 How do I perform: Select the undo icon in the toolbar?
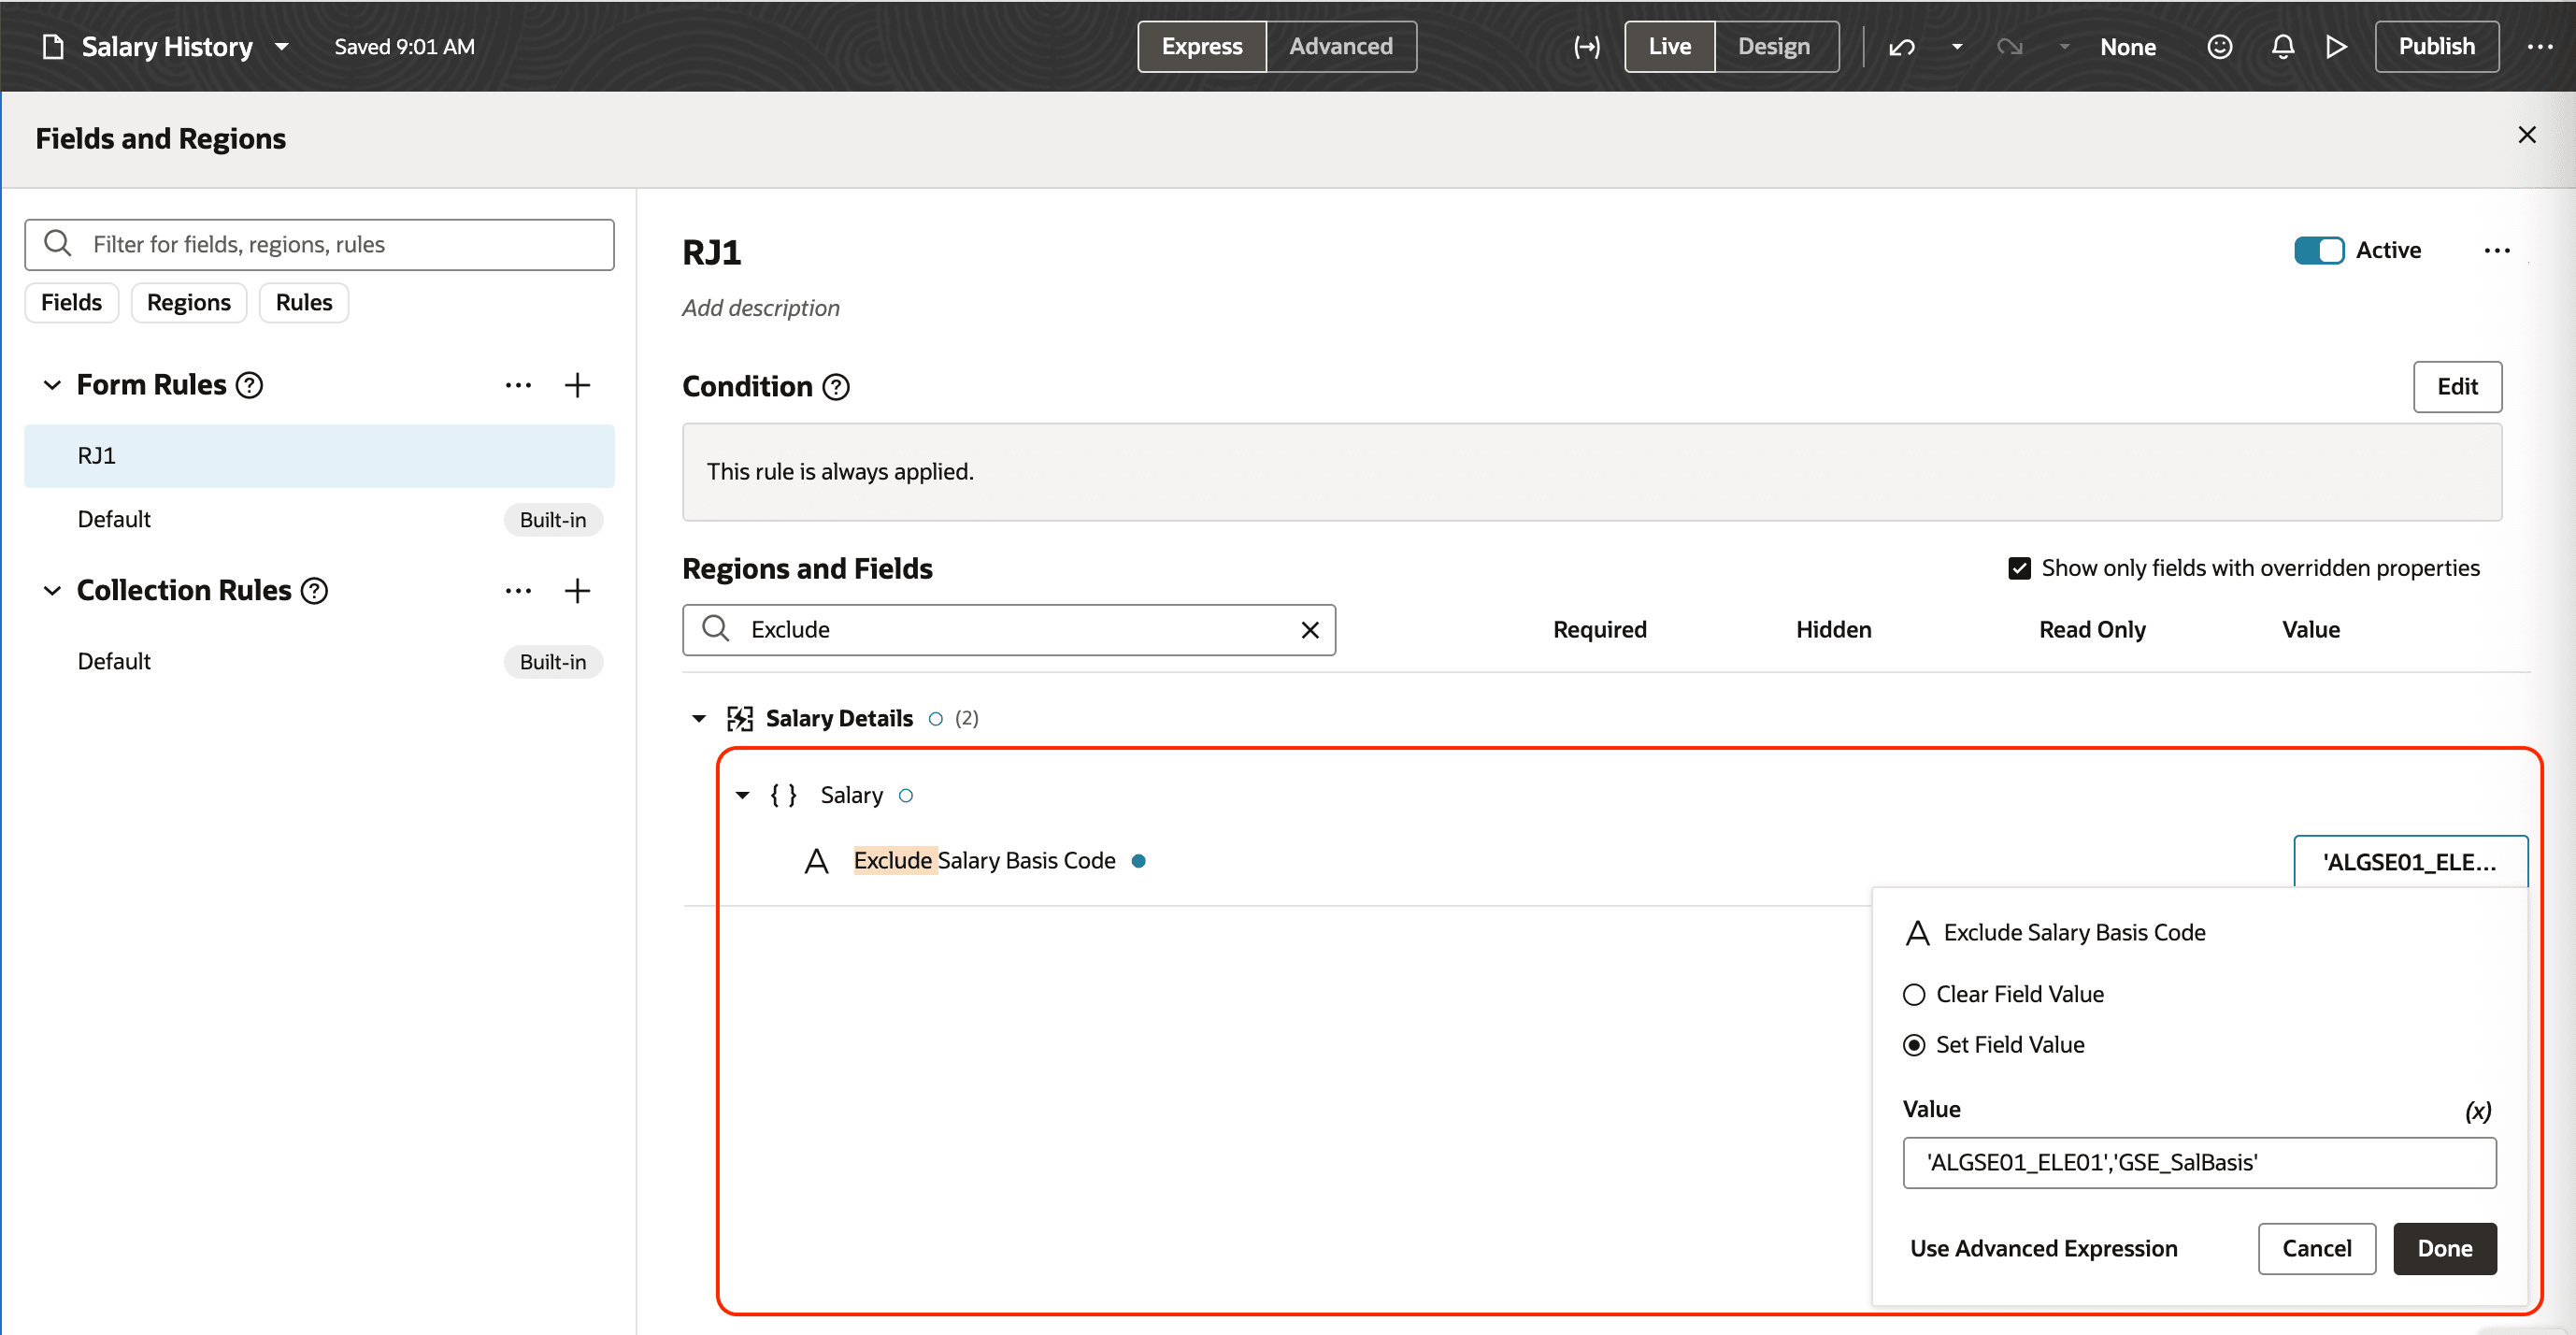point(1901,46)
